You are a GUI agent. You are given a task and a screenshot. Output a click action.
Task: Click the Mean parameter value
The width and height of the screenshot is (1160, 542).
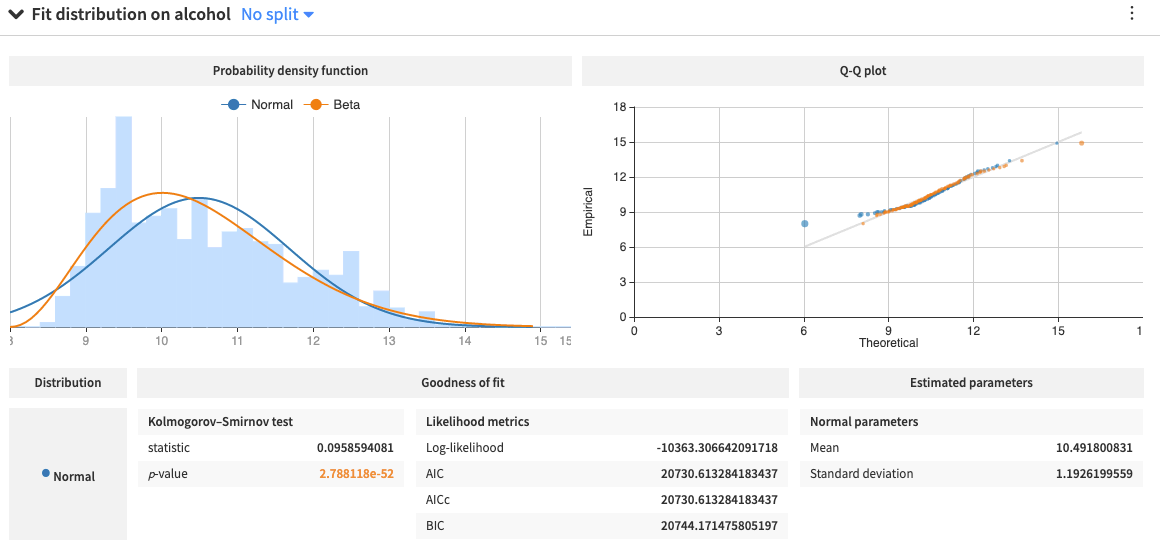tap(1094, 447)
